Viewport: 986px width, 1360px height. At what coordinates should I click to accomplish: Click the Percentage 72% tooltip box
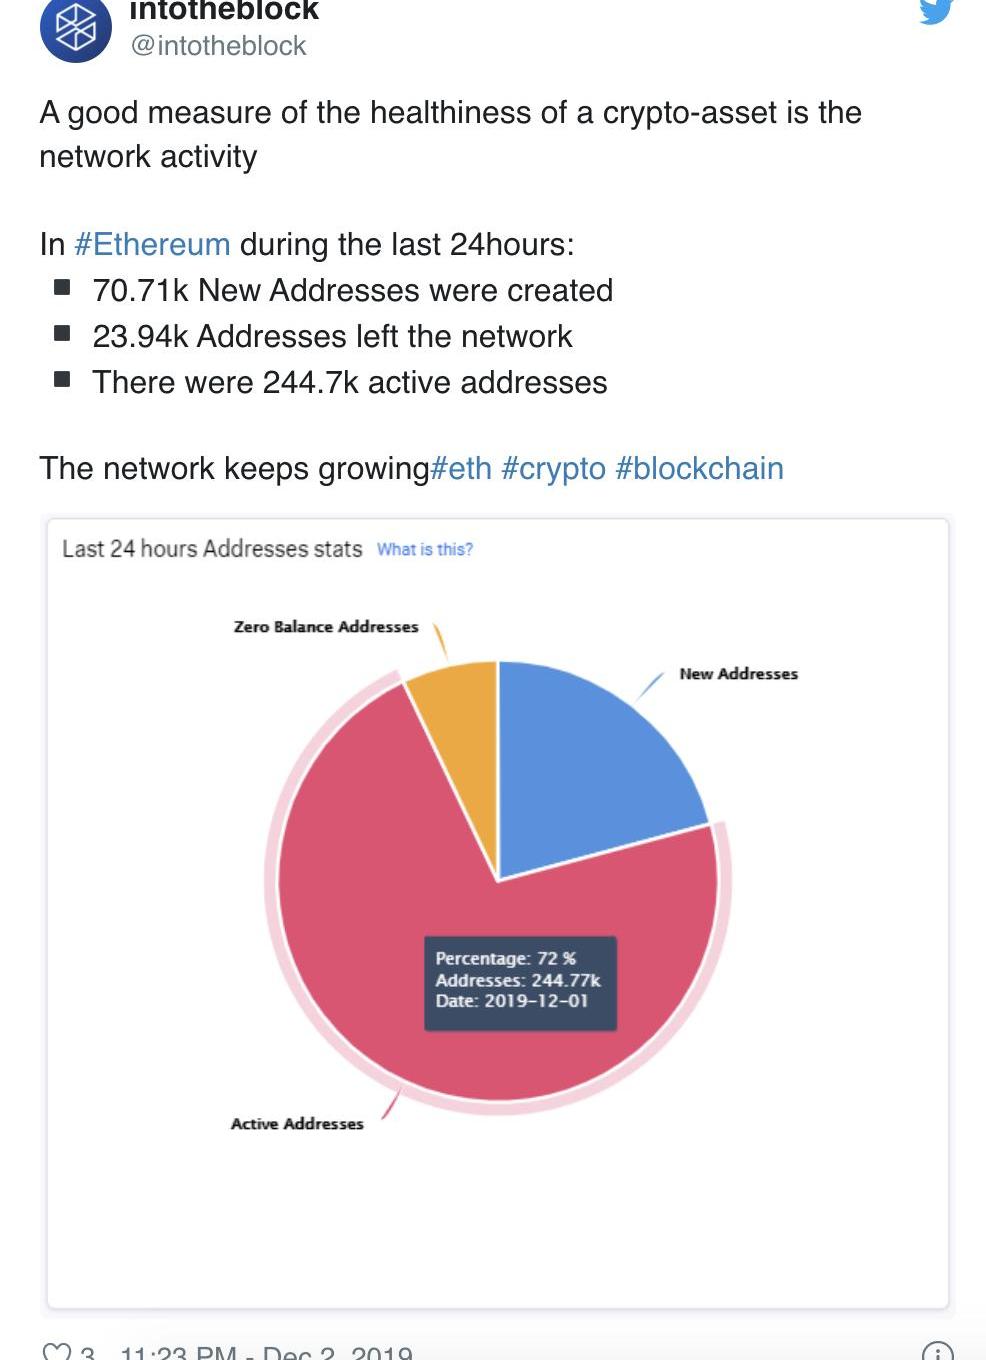coord(520,981)
